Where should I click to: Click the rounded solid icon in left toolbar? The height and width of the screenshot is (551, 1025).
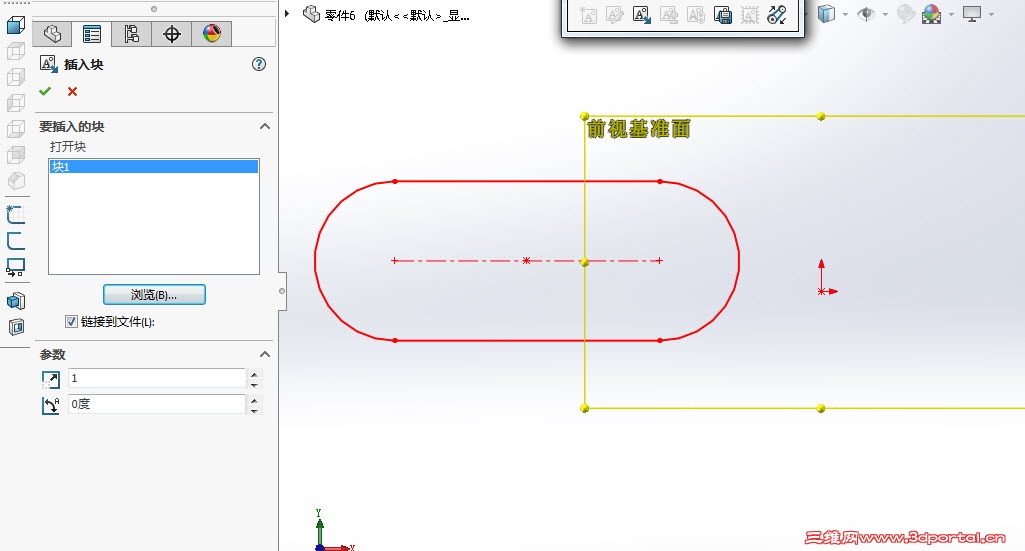[x=16, y=181]
